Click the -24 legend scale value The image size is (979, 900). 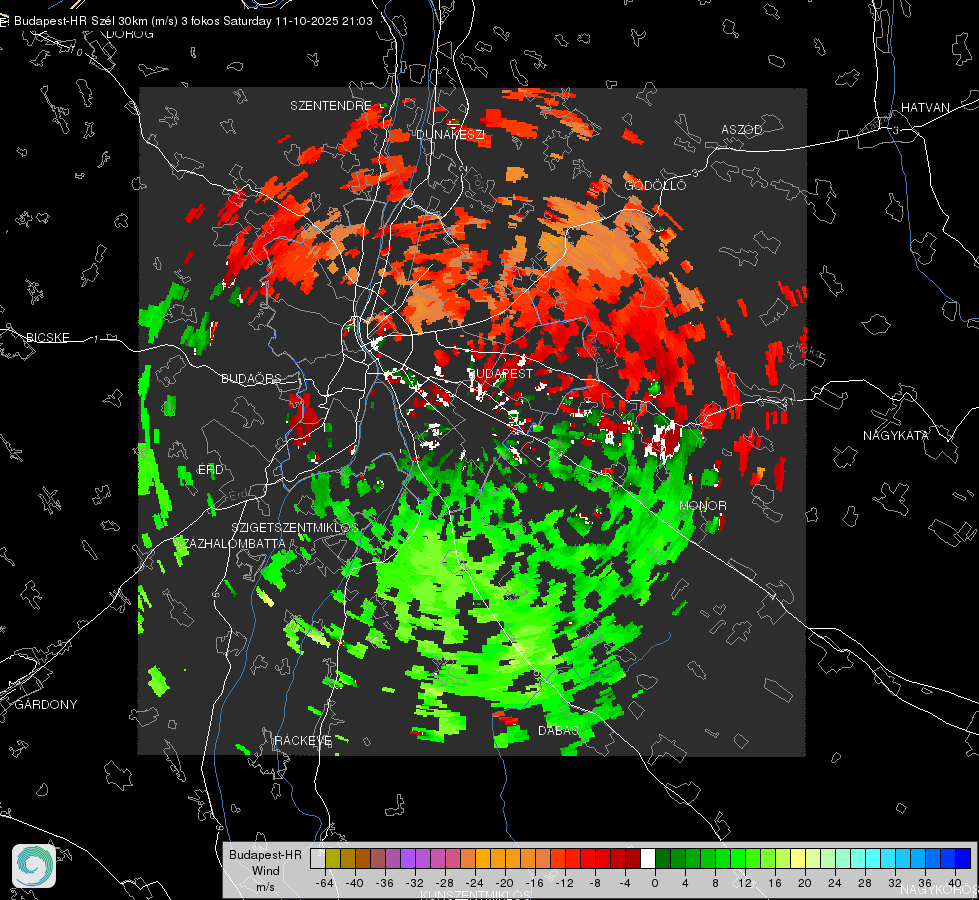pyautogui.click(x=475, y=883)
